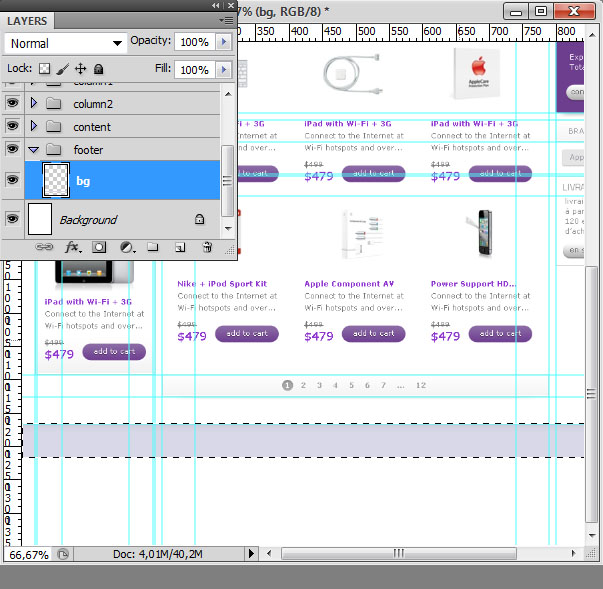603x589 pixels.
Task: Expand the content group
Action: [34, 126]
